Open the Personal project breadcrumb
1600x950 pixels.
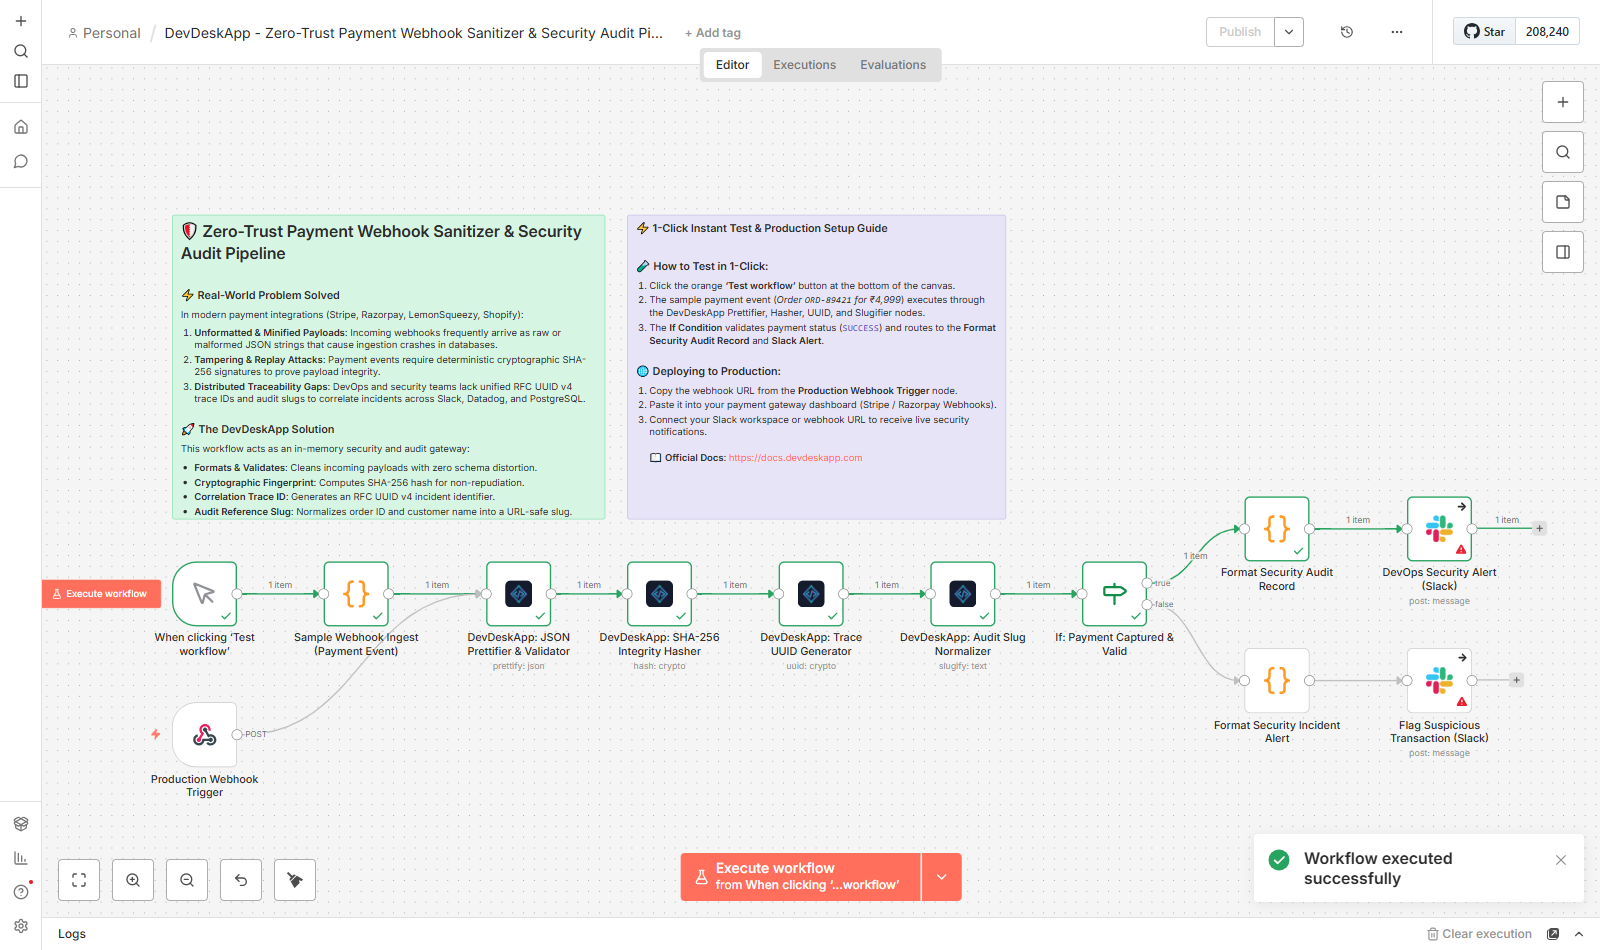pyautogui.click(x=104, y=33)
